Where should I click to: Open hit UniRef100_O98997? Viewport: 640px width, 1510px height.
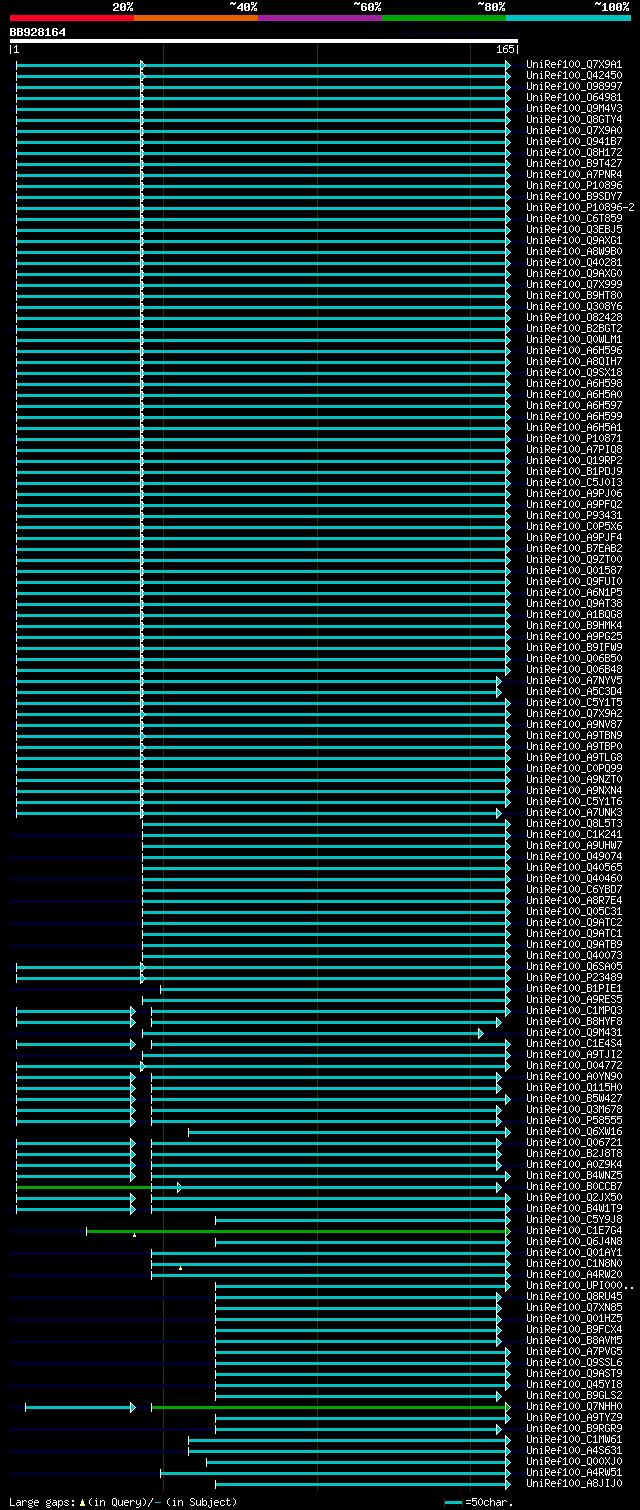(574, 87)
